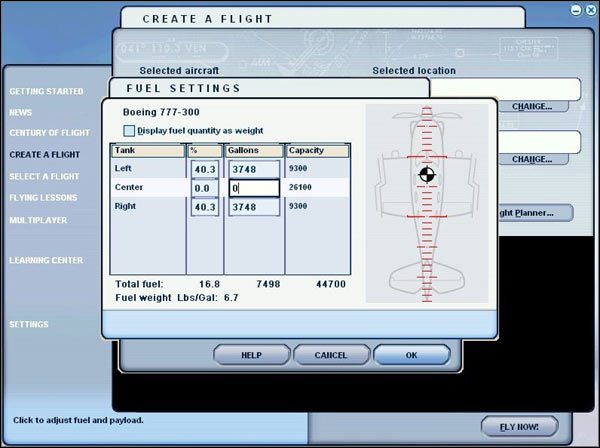Open News in sidebar
The width and height of the screenshot is (600, 448).
tap(21, 112)
